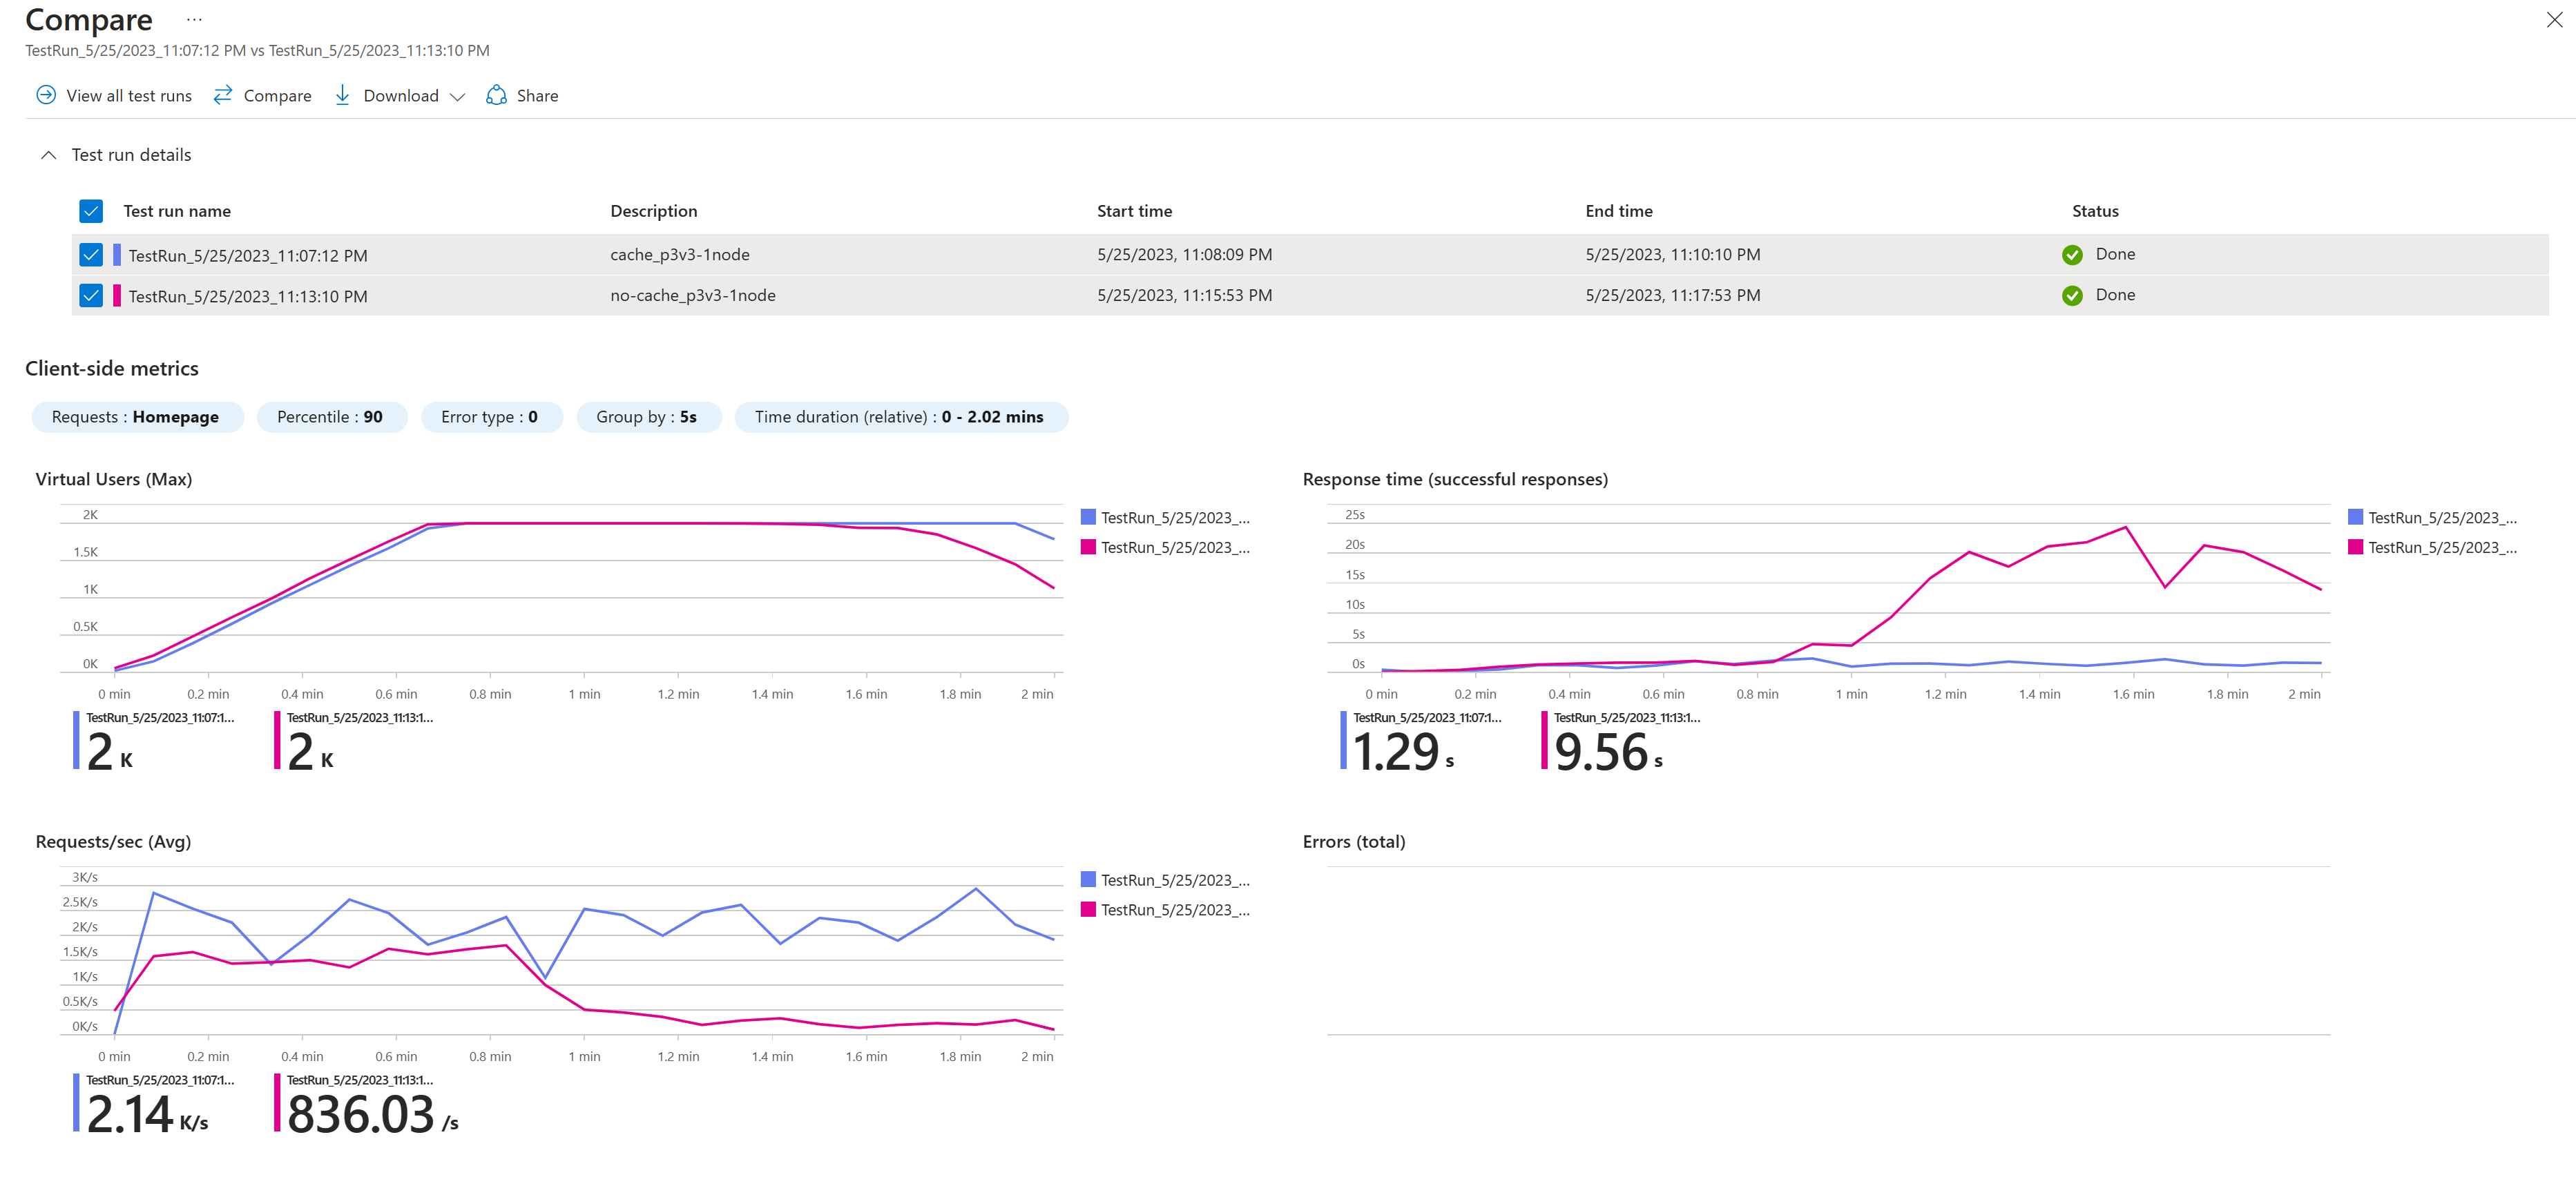Viewport: 2576px width, 1186px height.
Task: Click pink legend swatch in Response time chart
Action: [x=2355, y=547]
